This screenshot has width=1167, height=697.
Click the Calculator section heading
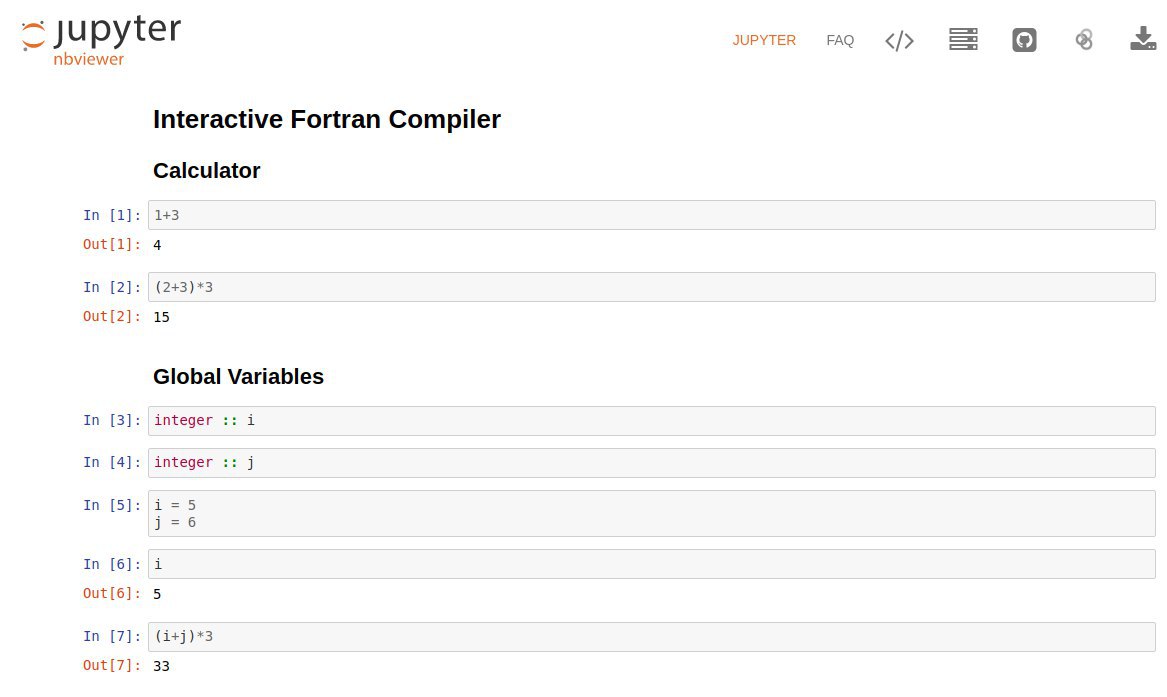pyautogui.click(x=206, y=170)
